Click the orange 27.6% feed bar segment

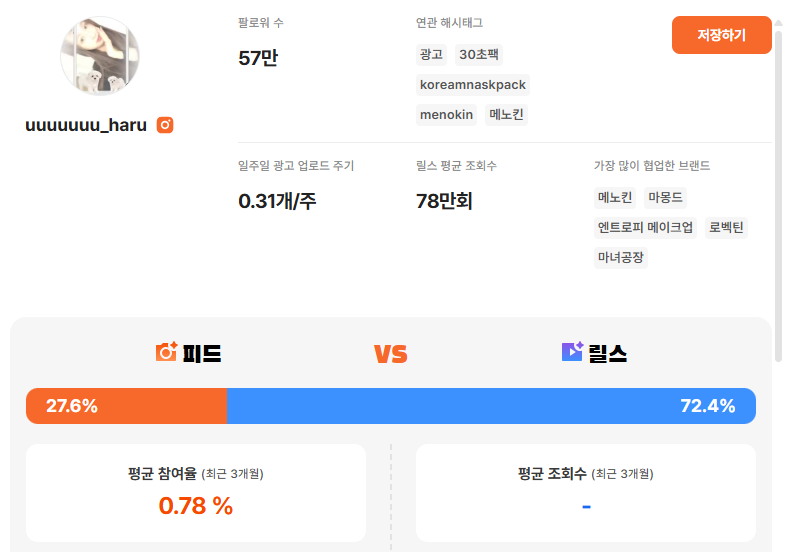coord(127,406)
